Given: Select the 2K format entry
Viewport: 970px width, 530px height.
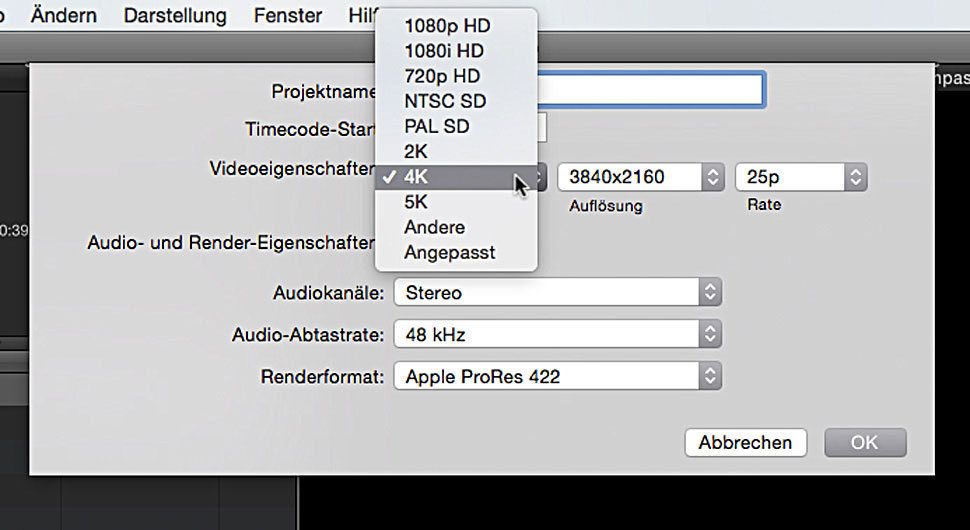Looking at the screenshot, I should point(416,152).
